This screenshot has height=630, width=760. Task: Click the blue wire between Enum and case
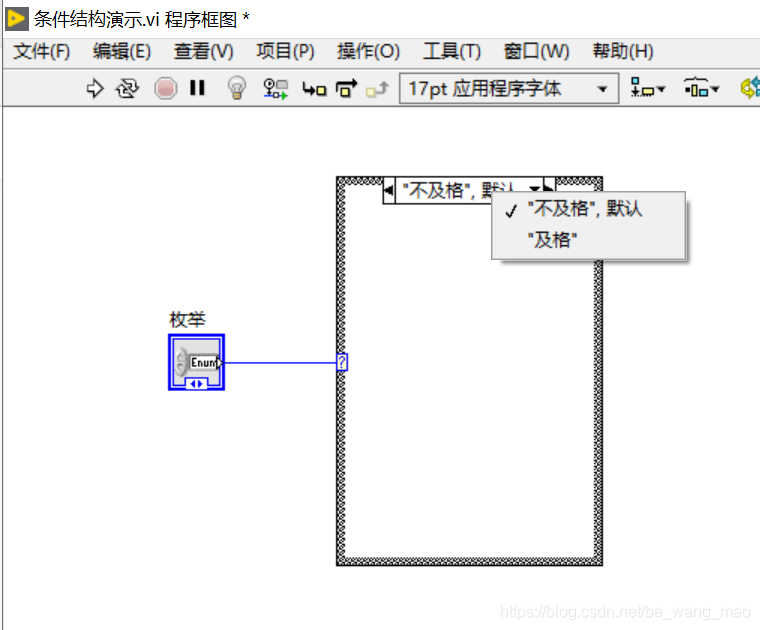point(281,362)
